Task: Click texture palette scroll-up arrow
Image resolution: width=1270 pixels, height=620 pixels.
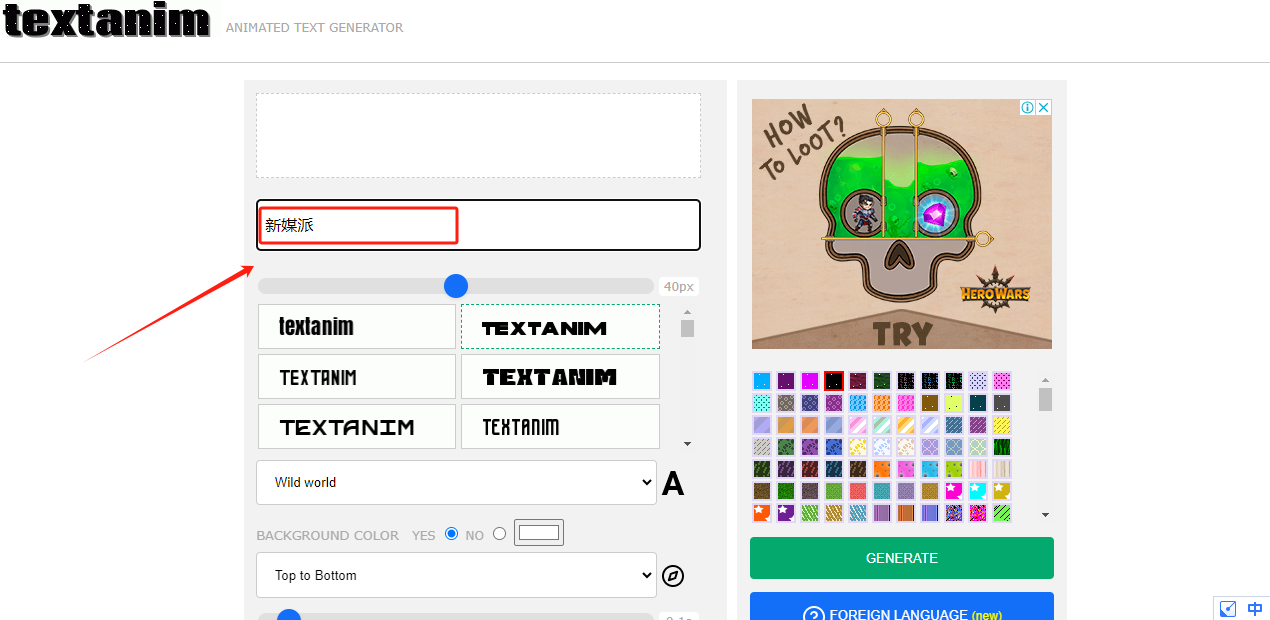Action: coord(1046,380)
